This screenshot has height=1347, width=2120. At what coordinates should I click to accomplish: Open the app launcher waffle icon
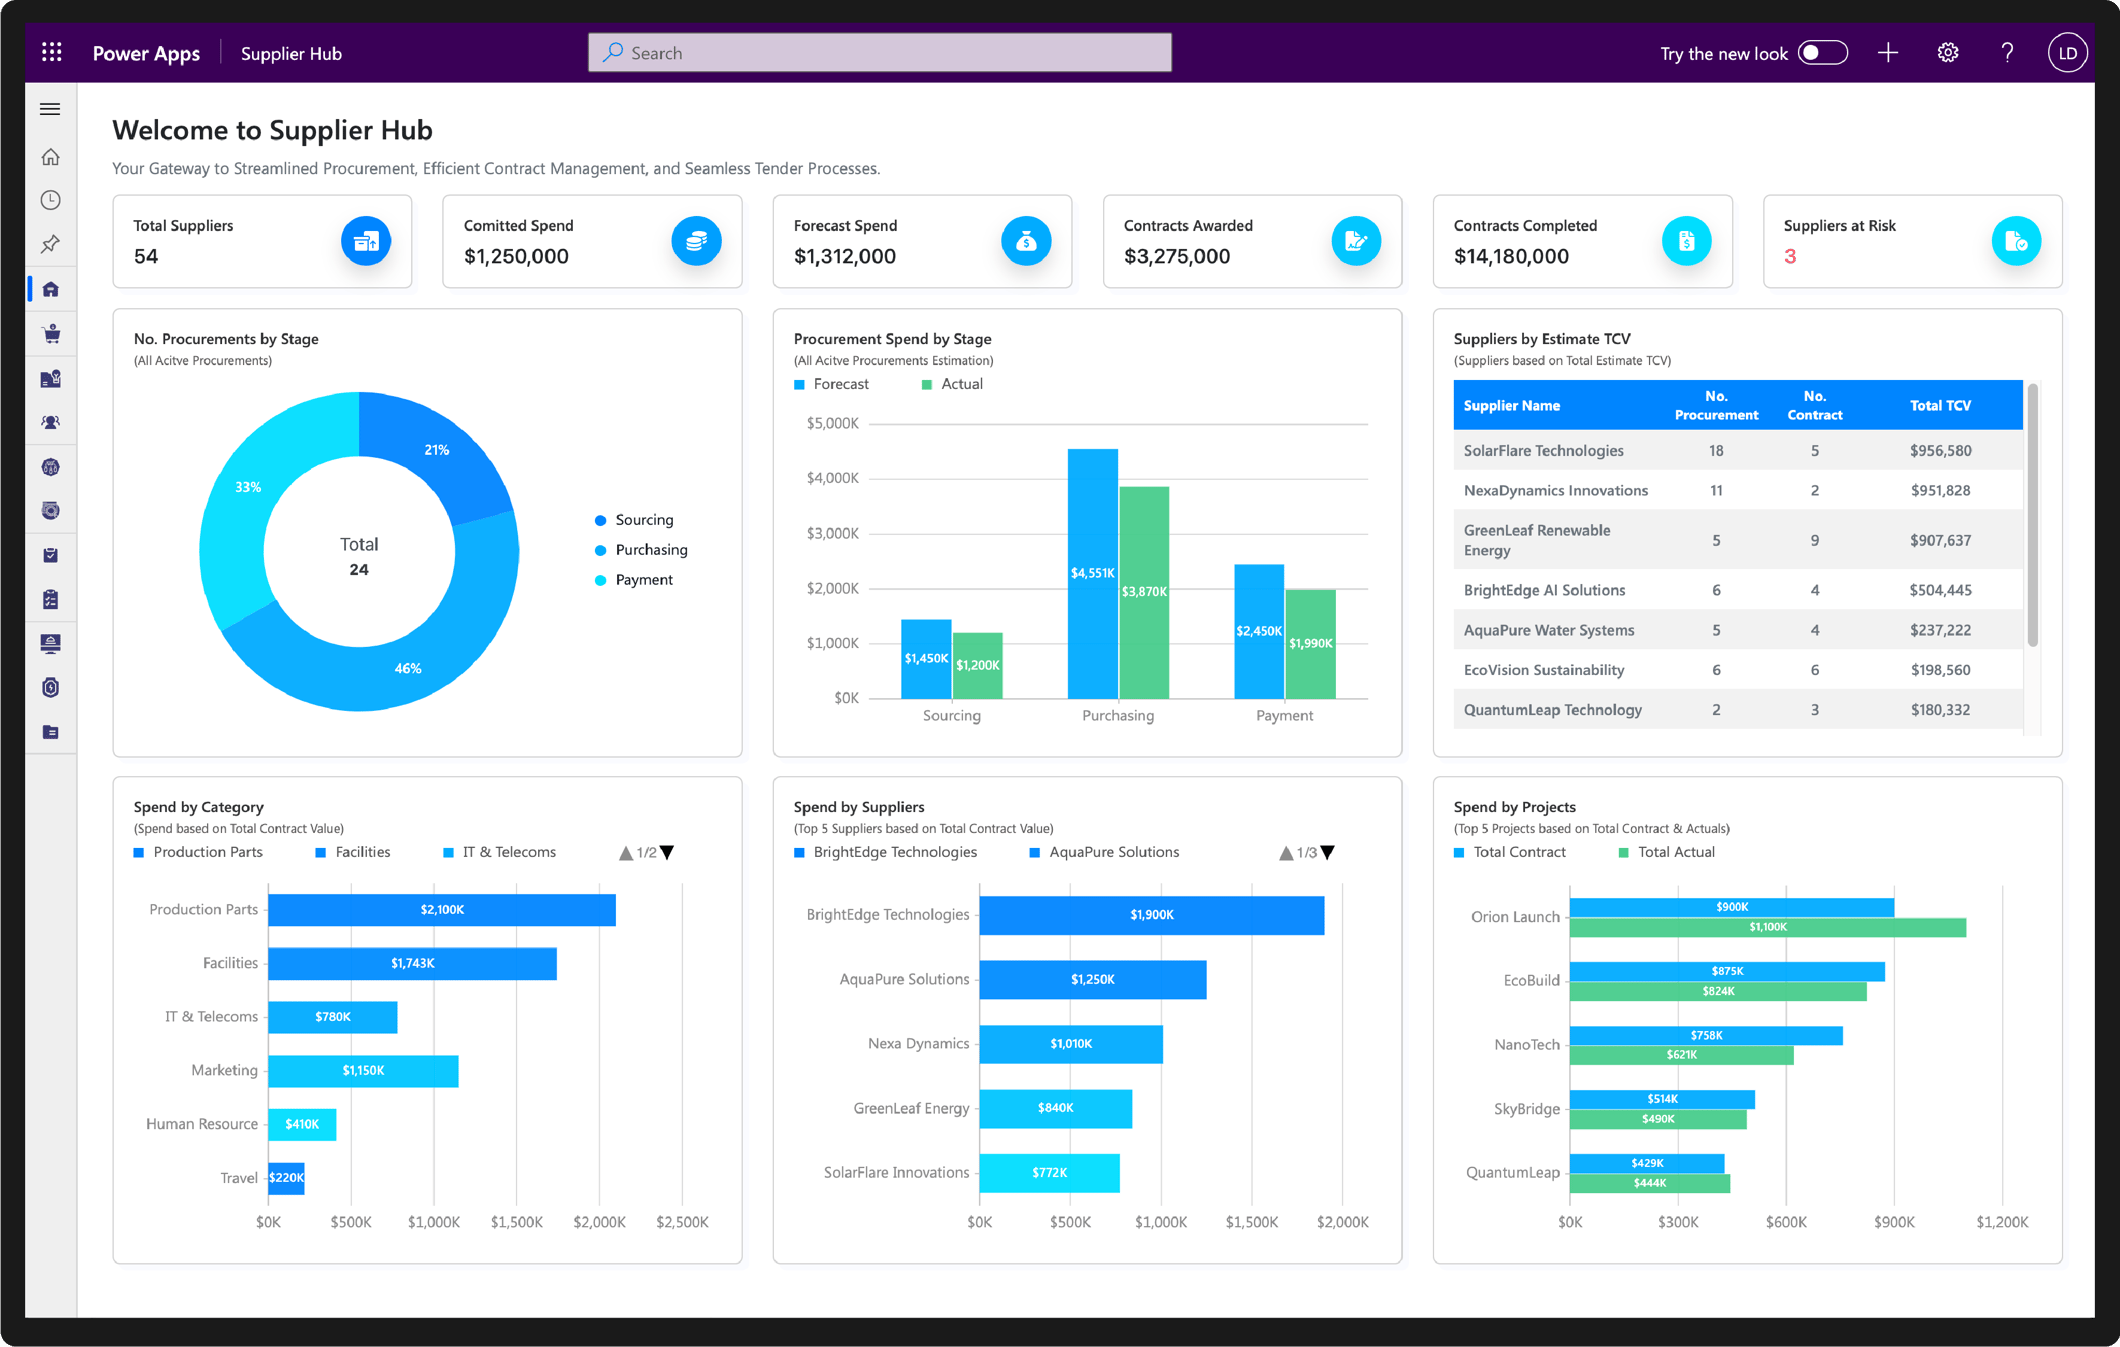tap(52, 53)
